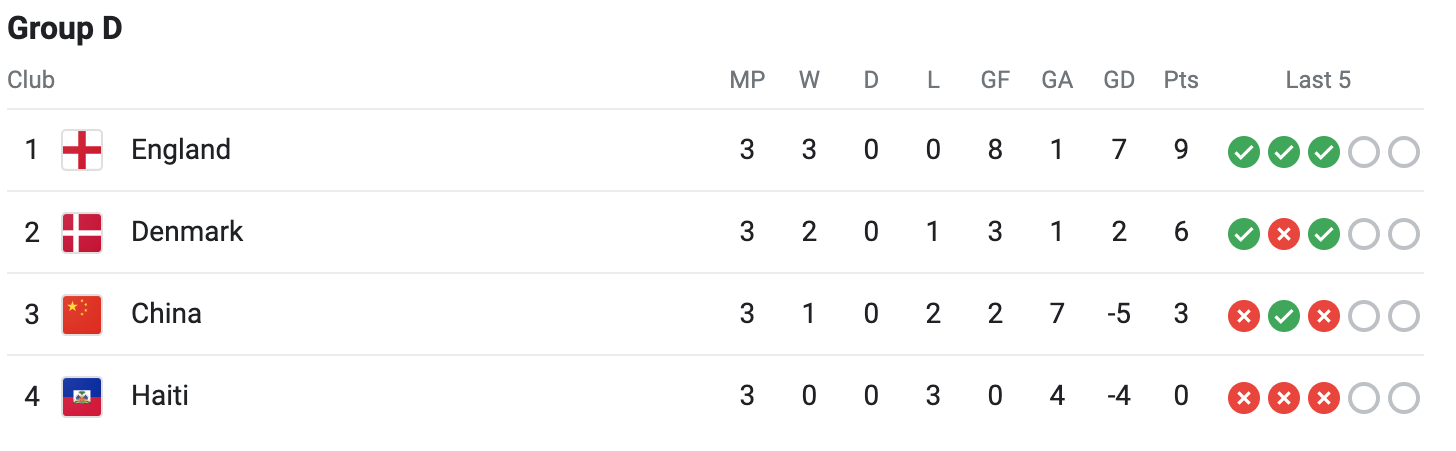Click England's last empty match circle

1404,153
